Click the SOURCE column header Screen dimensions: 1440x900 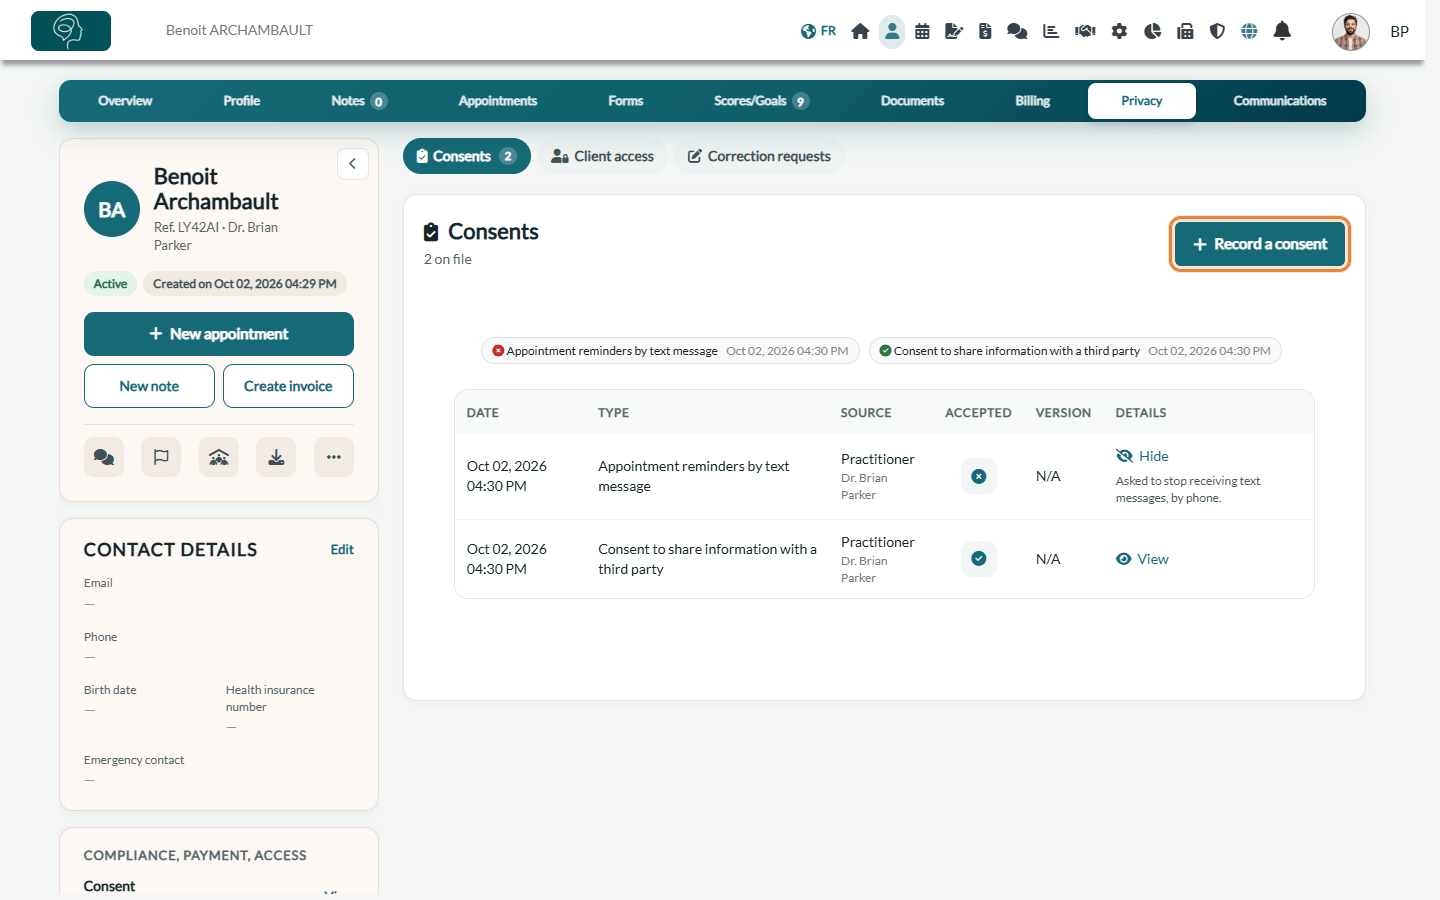(x=866, y=413)
